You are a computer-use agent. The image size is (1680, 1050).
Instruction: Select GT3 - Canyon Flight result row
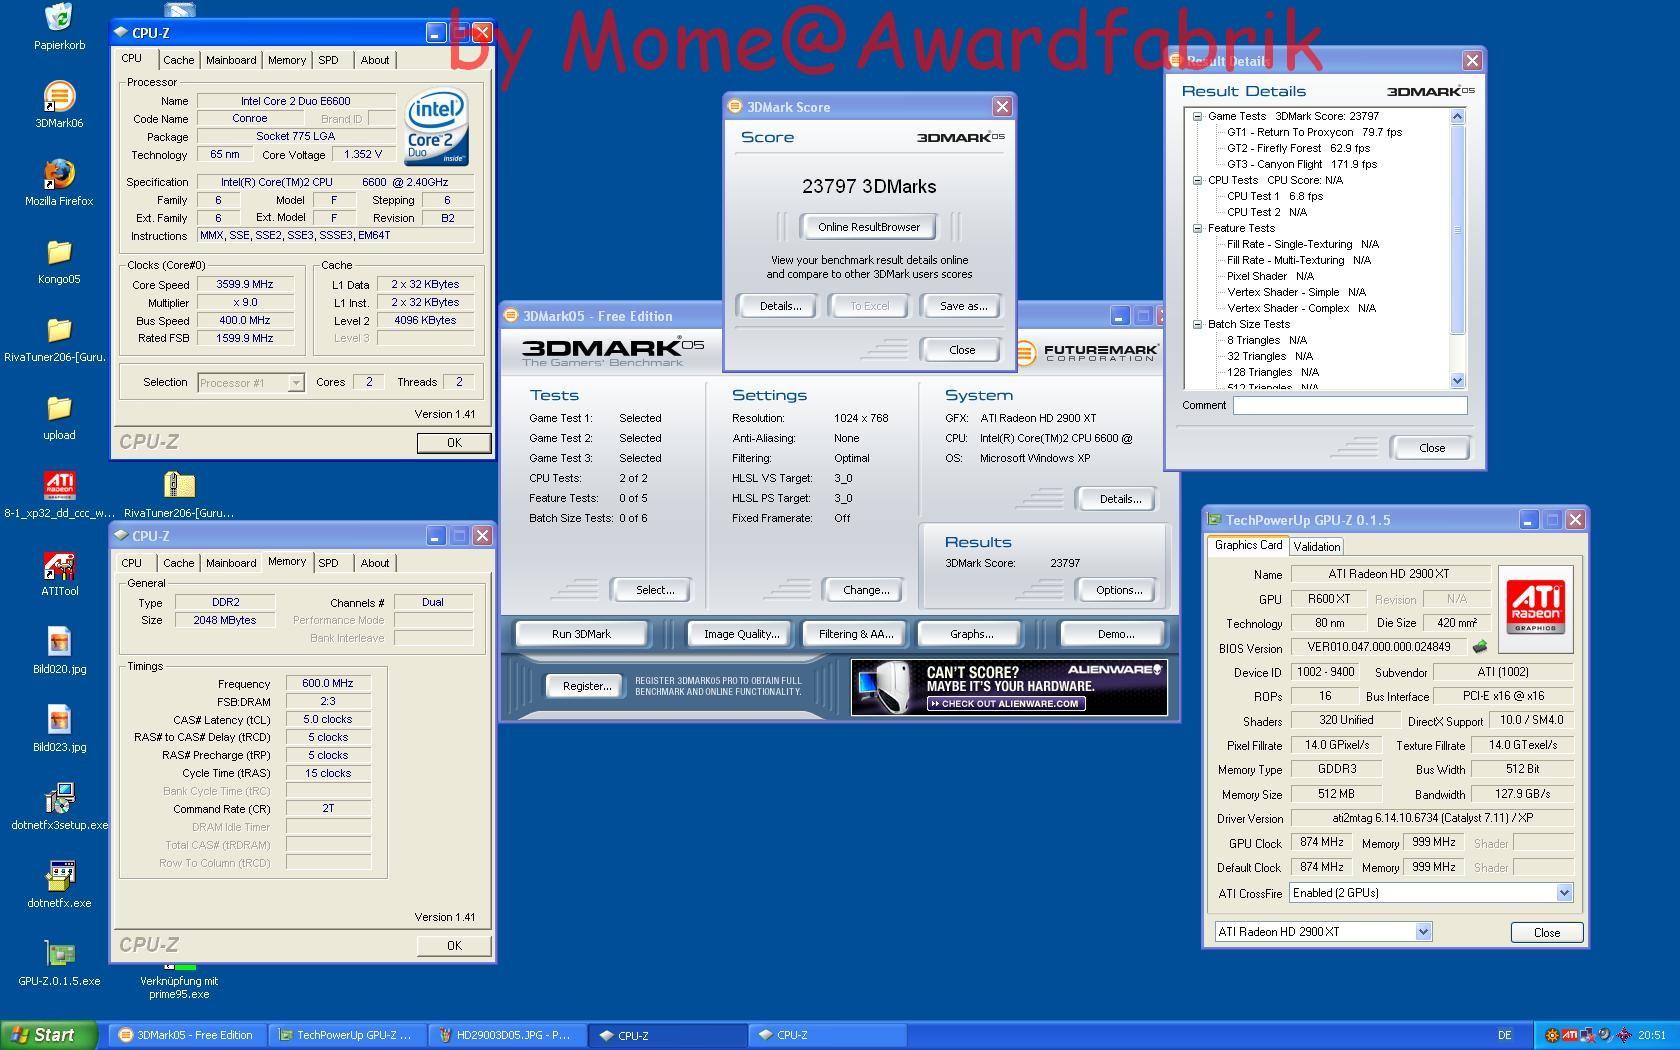[1301, 164]
